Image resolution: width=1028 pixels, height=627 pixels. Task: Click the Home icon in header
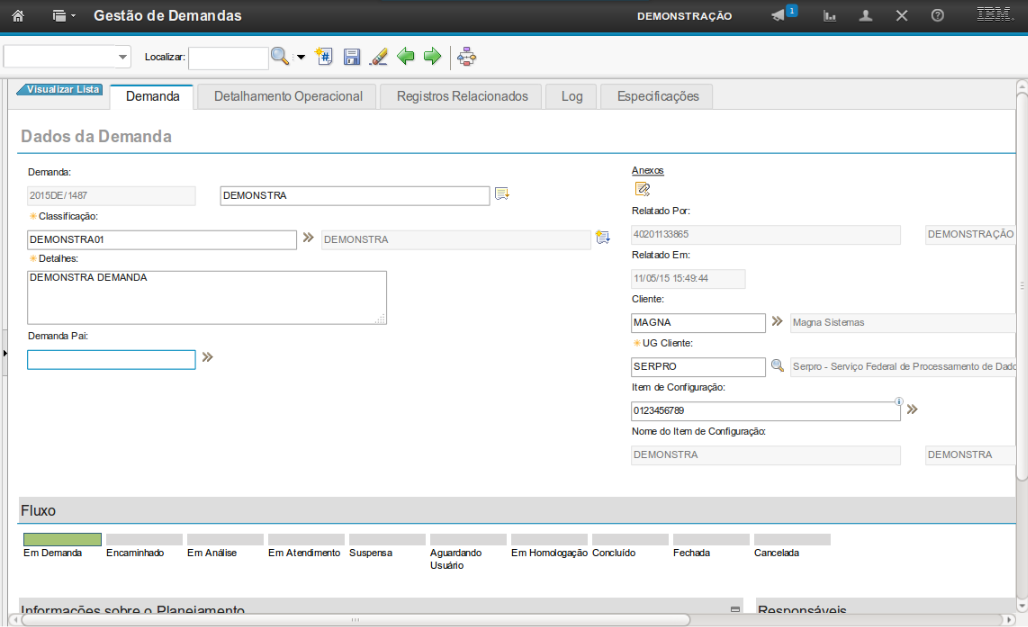17,16
